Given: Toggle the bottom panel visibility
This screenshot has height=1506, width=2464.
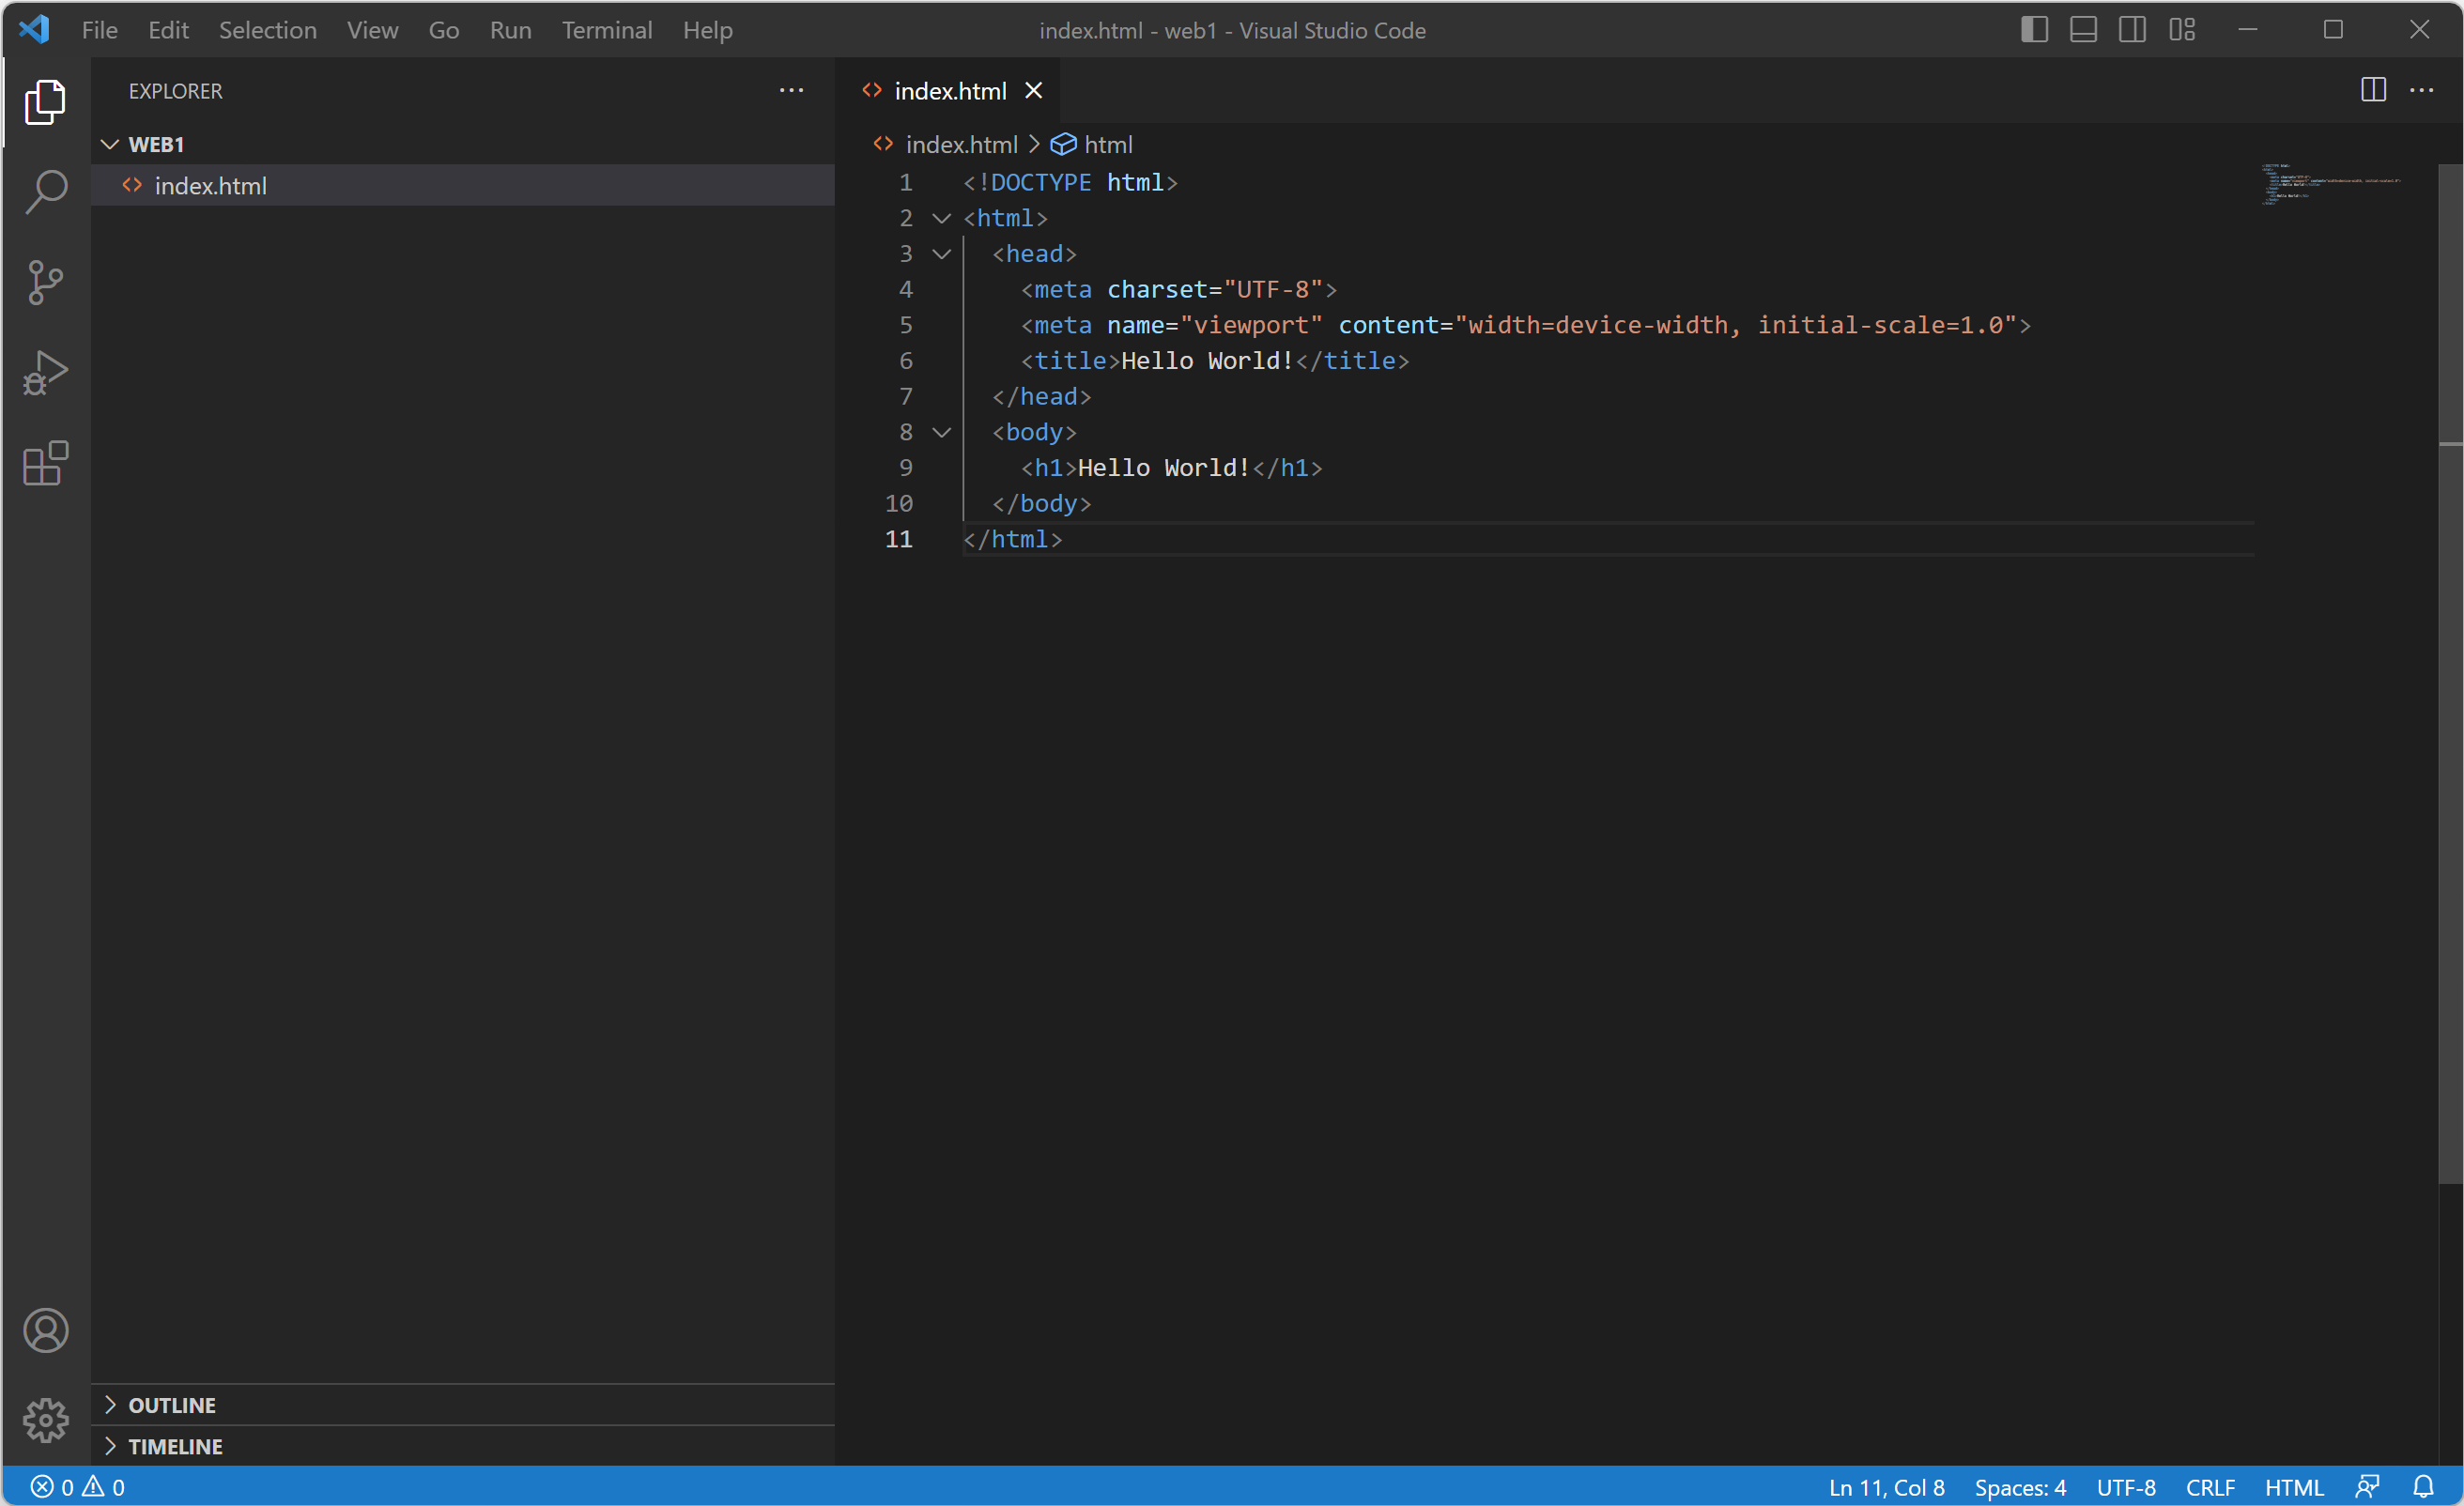Looking at the screenshot, I should pos(2083,30).
